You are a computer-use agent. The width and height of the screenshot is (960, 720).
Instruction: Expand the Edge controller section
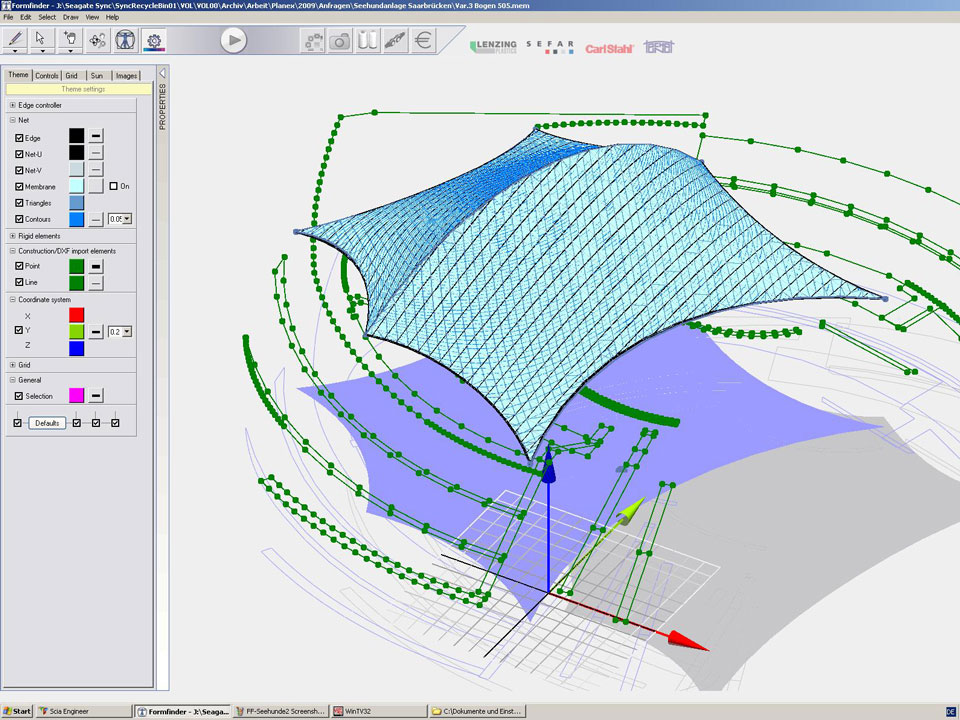(12, 105)
